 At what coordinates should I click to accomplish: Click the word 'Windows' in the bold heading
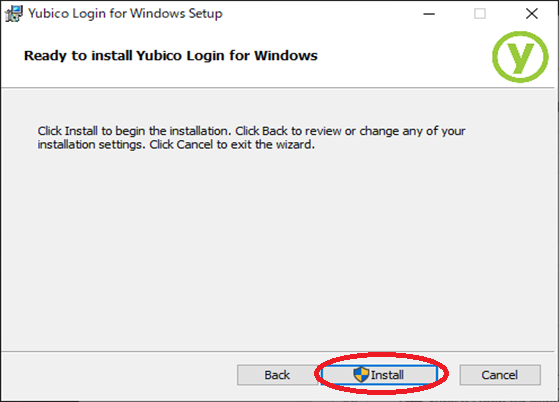tap(286, 56)
